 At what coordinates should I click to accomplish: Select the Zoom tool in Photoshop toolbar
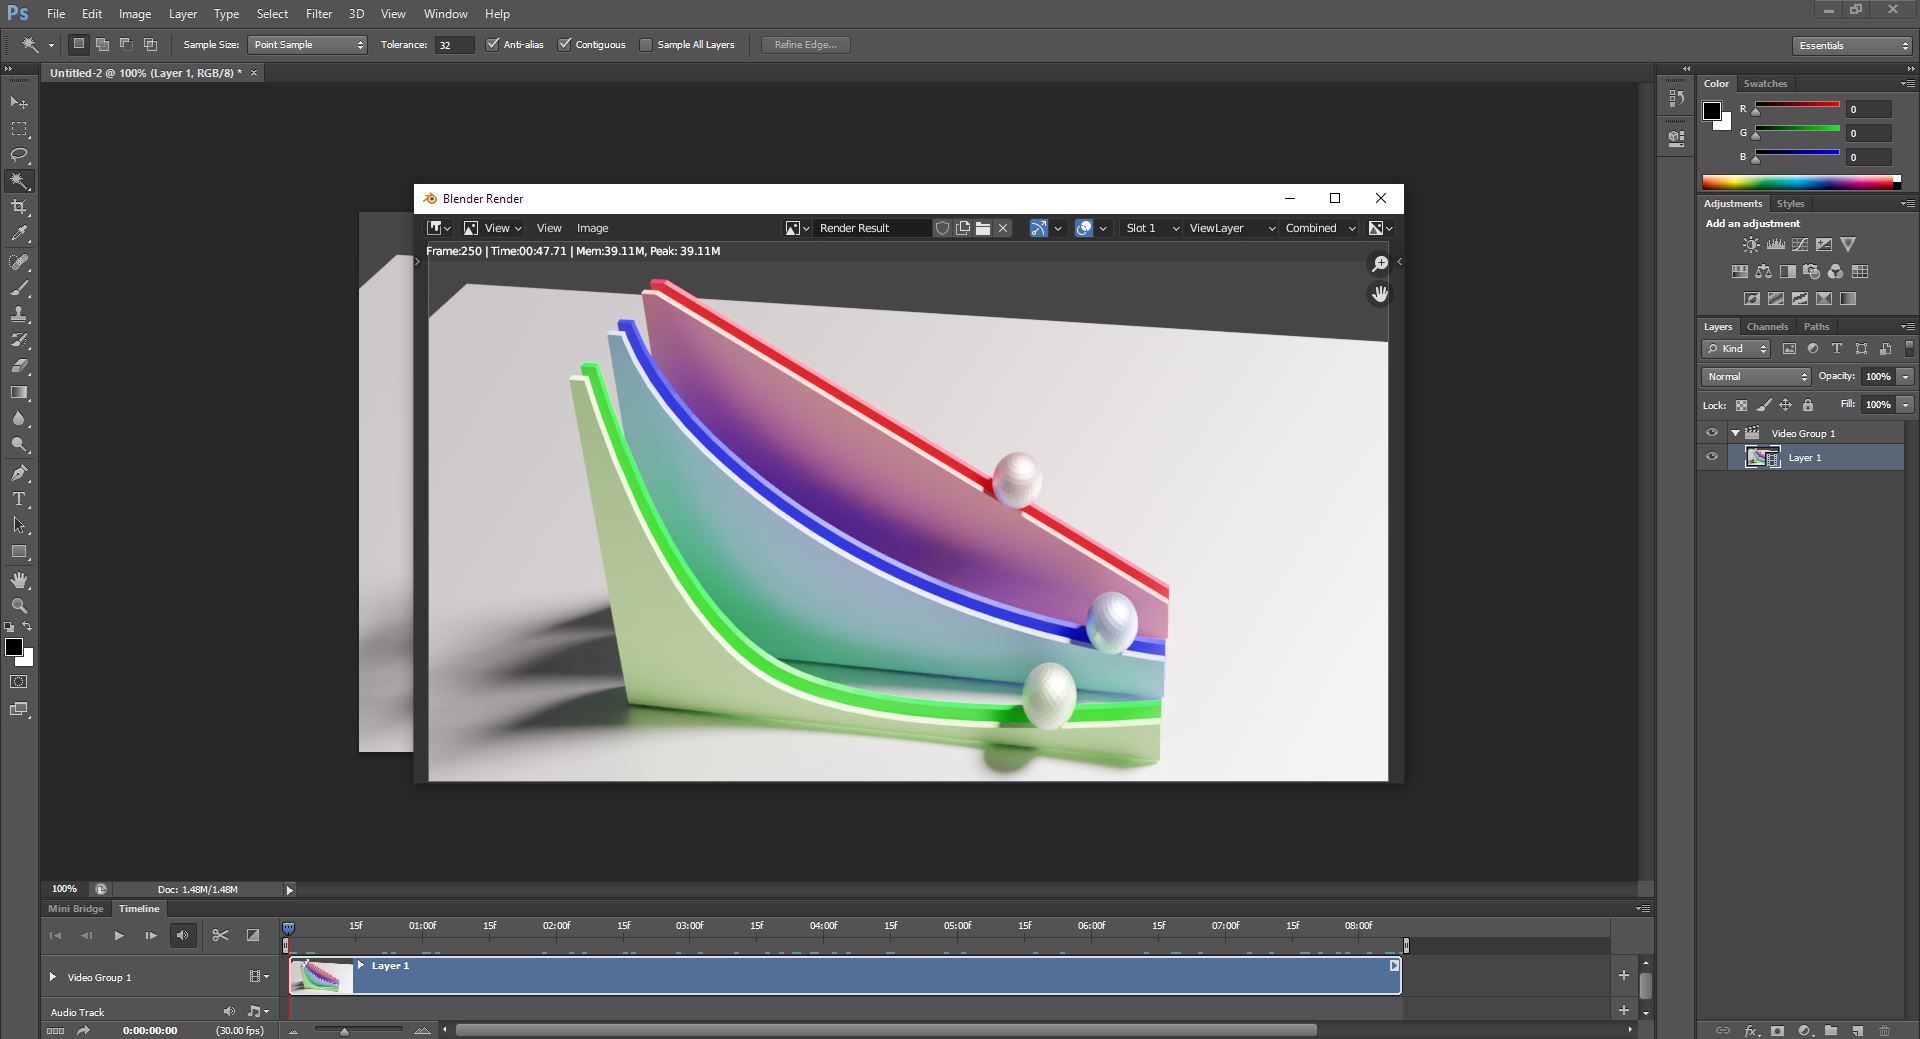pos(19,606)
